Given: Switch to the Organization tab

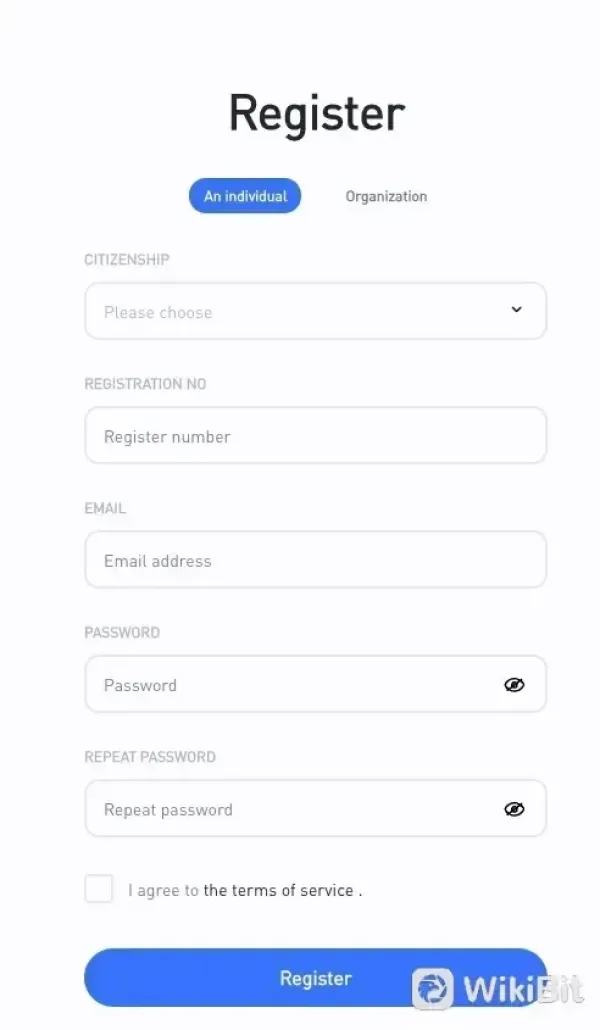Looking at the screenshot, I should pos(386,196).
